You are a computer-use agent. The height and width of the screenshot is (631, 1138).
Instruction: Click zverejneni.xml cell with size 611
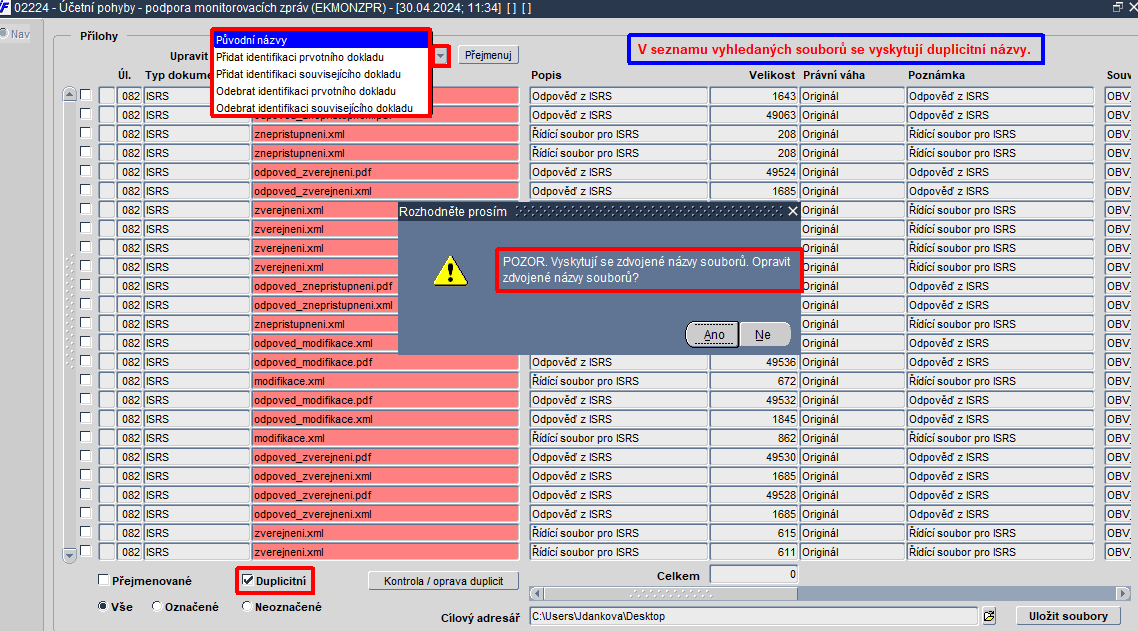tap(385, 552)
